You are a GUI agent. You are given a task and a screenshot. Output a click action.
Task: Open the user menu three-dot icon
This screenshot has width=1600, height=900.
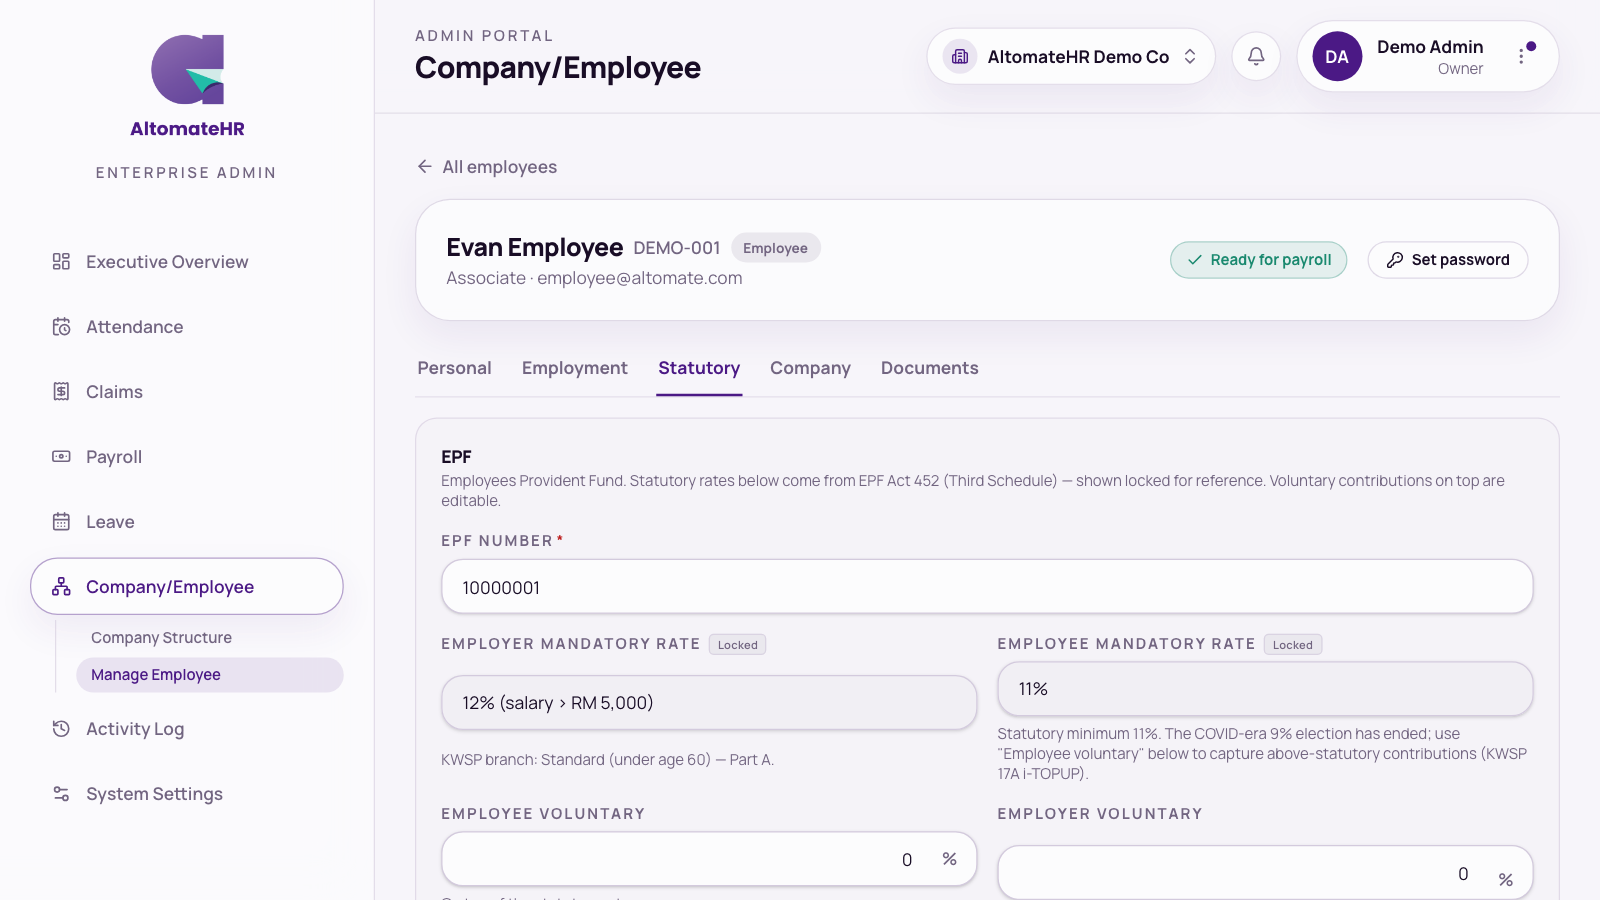pyautogui.click(x=1522, y=57)
